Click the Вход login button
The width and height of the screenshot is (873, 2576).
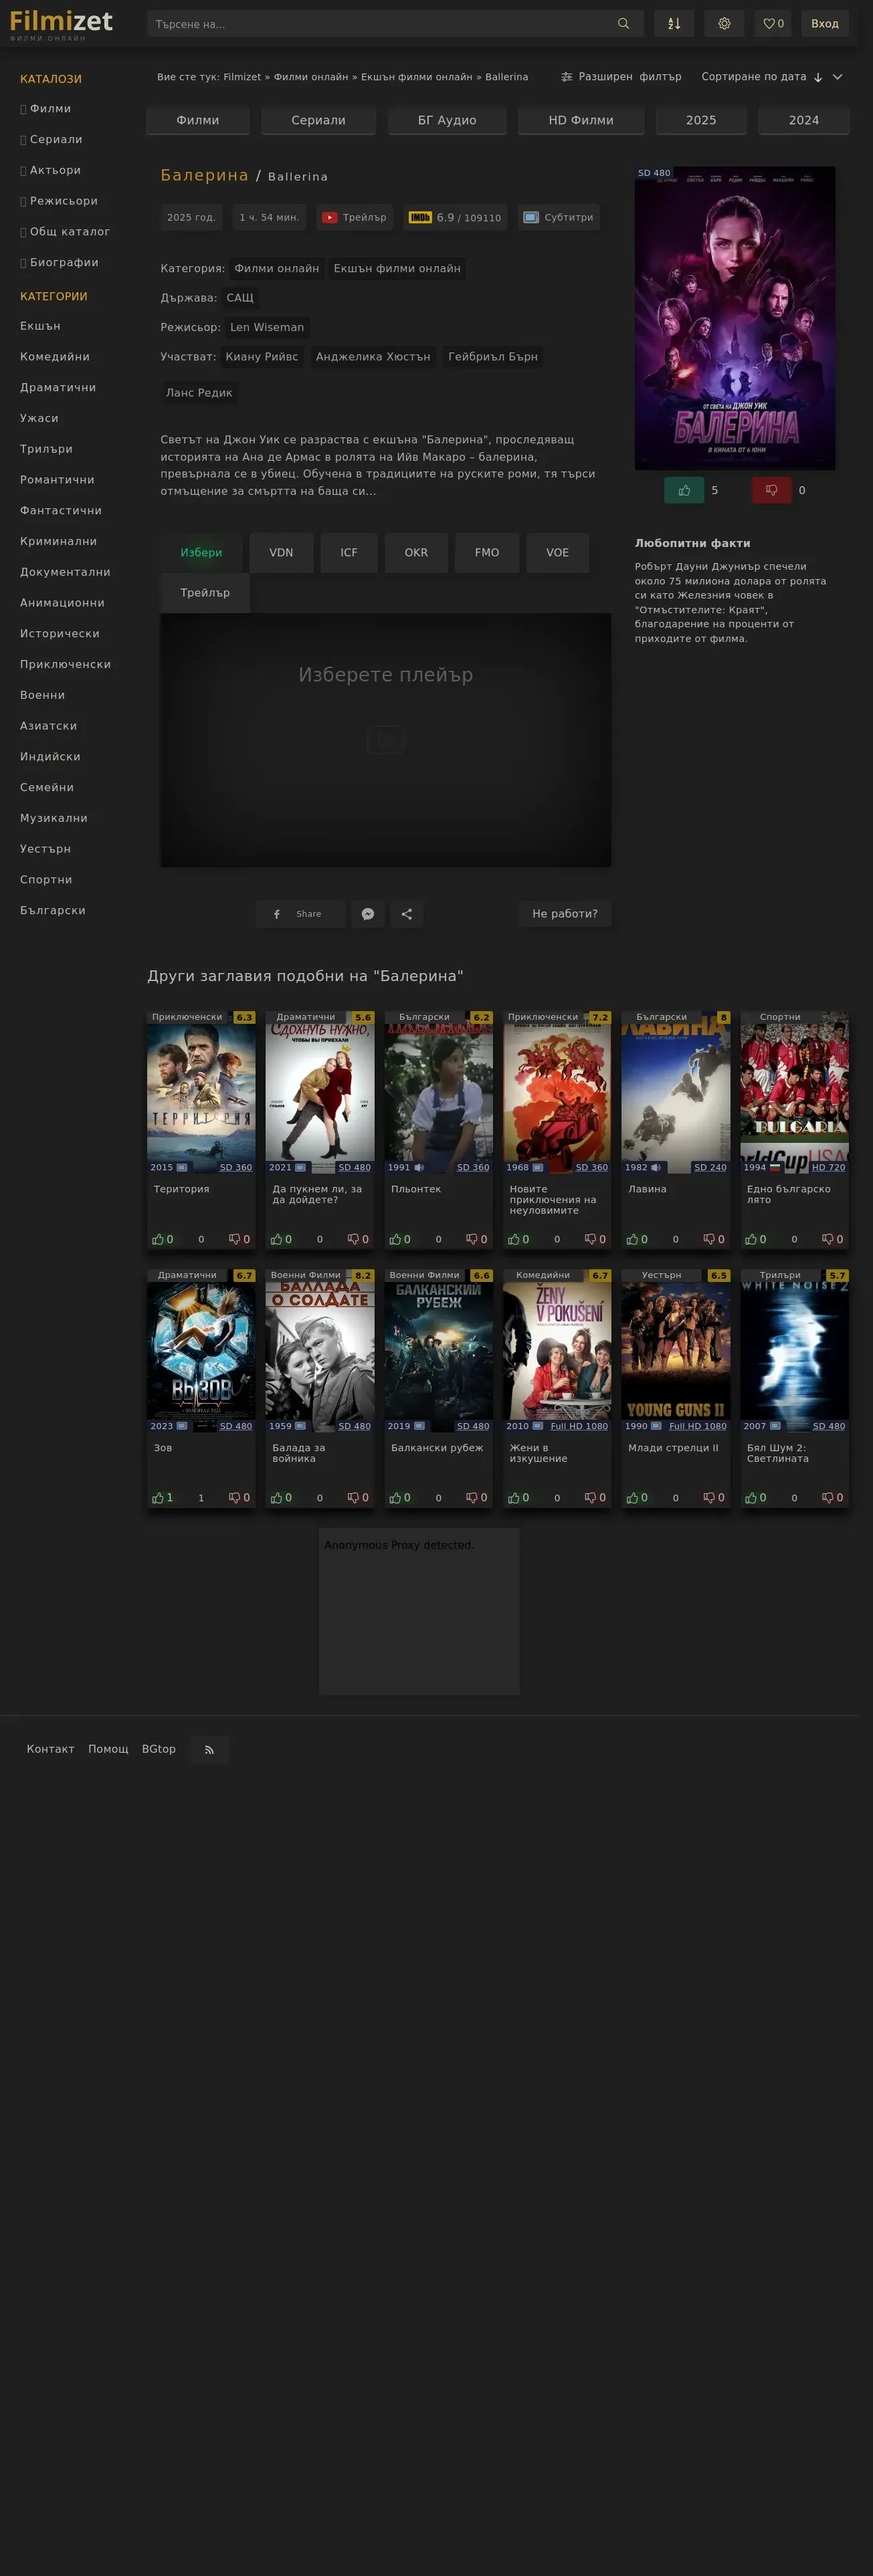825,24
